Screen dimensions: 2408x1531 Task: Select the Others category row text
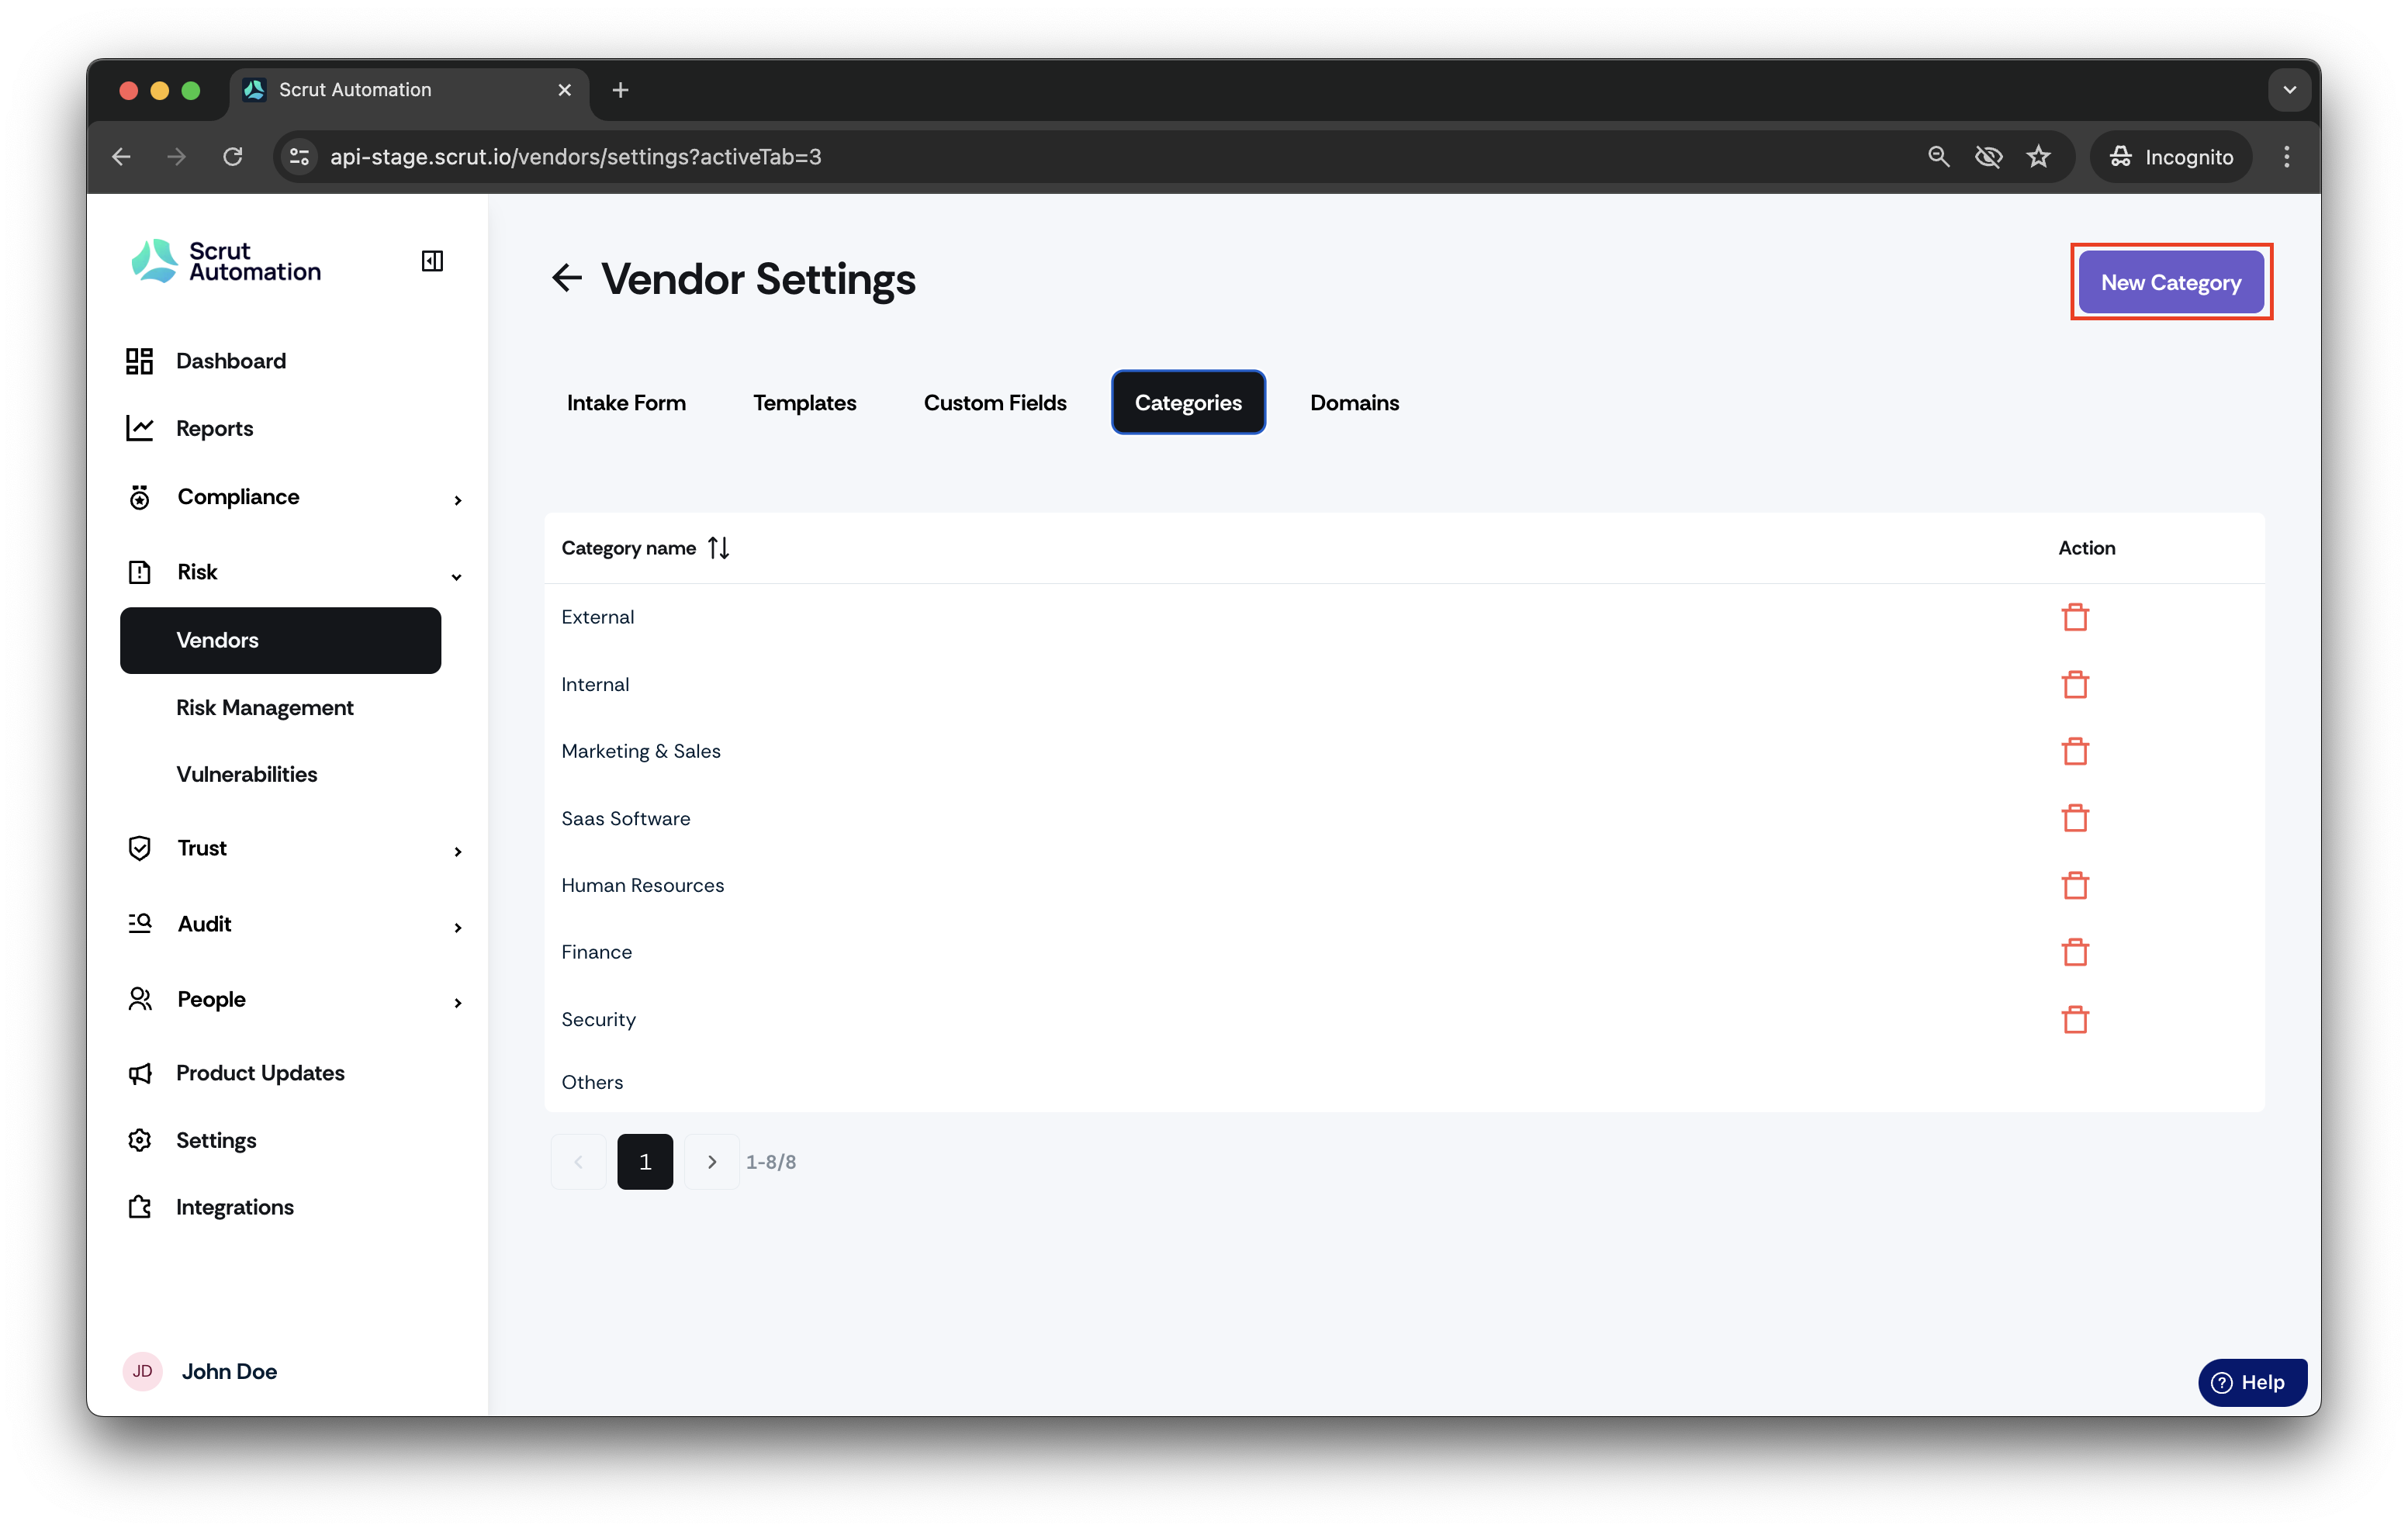(592, 1082)
